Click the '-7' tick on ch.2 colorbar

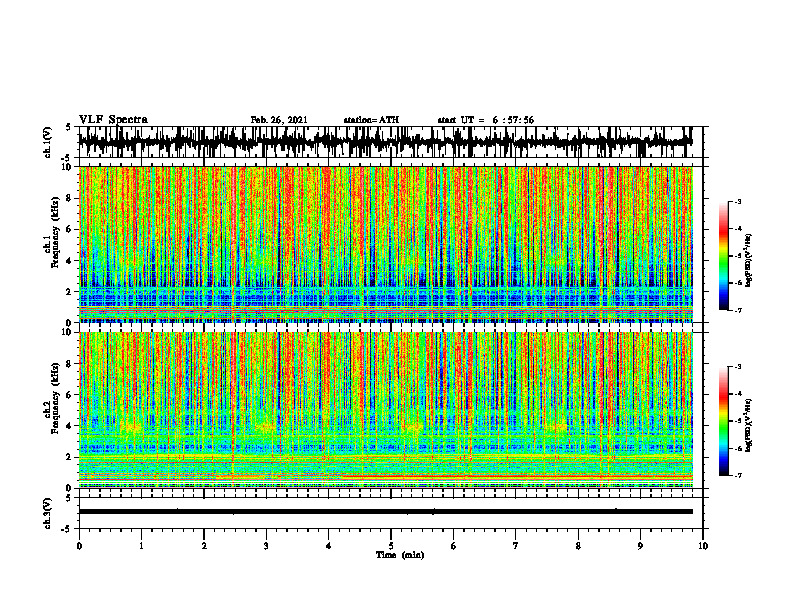pyautogui.click(x=738, y=475)
